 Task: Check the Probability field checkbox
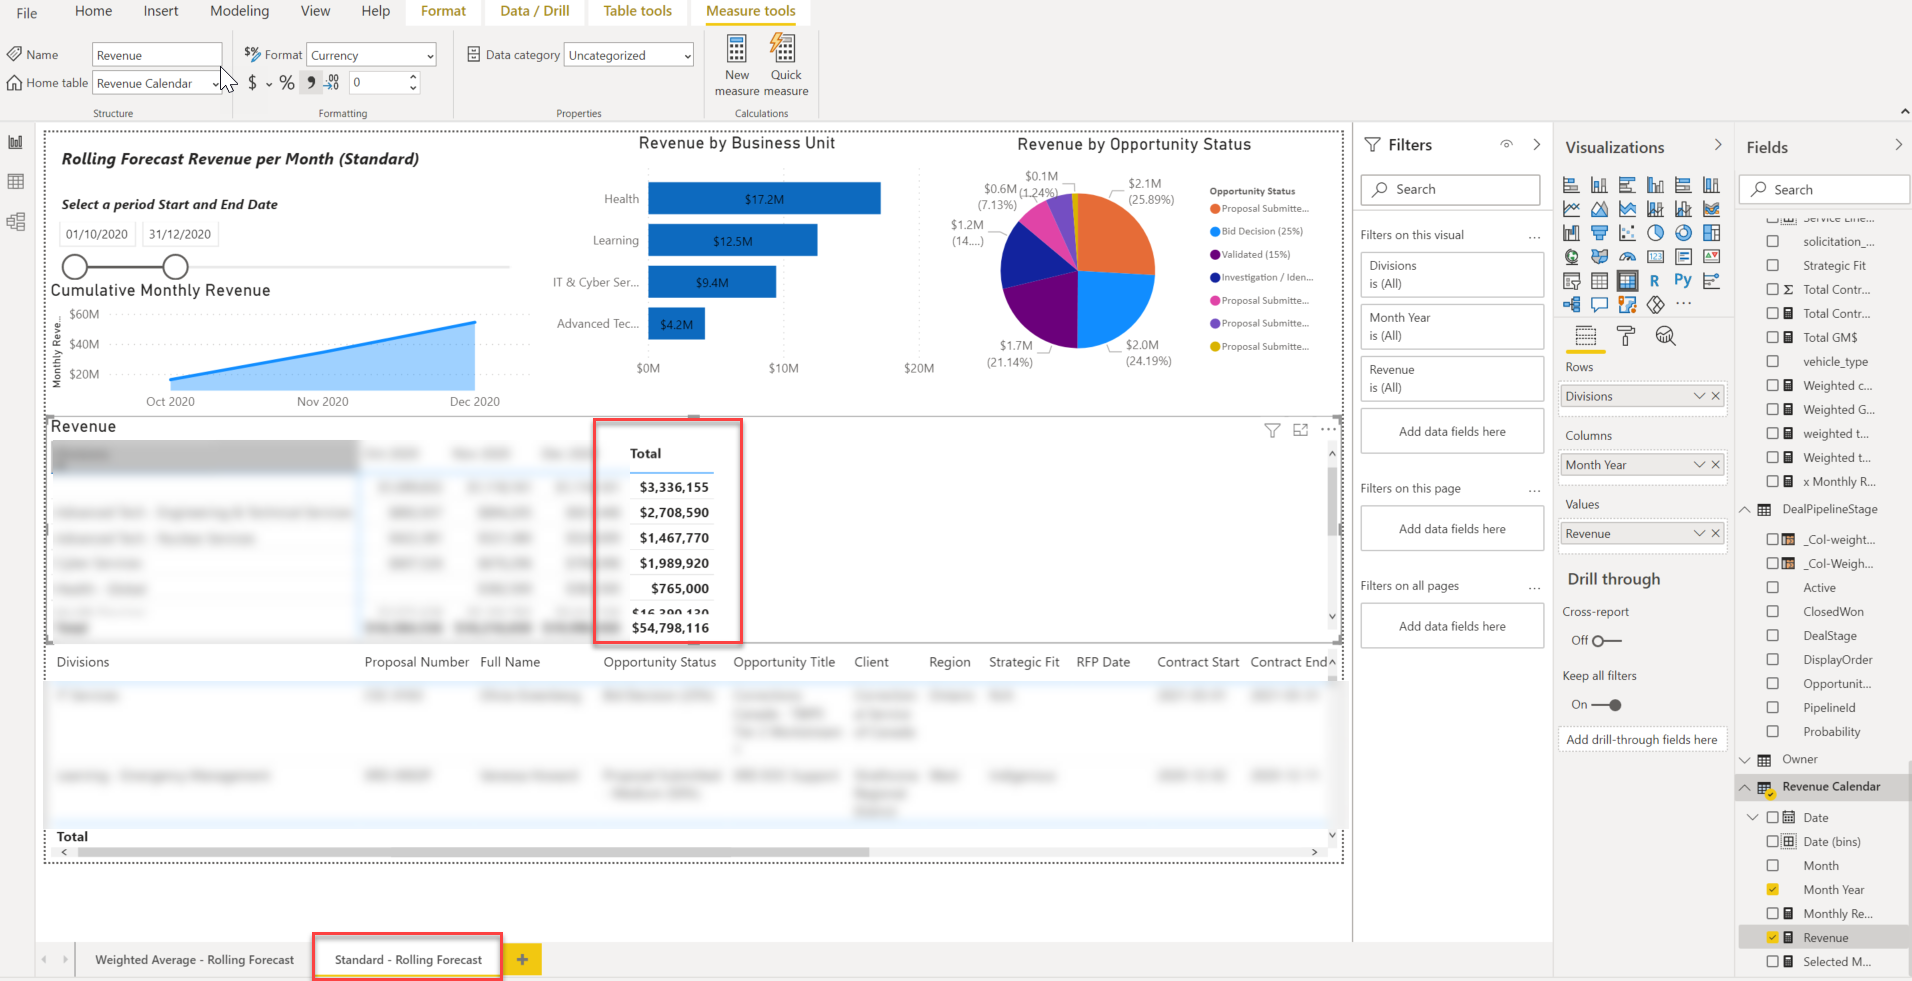[x=1773, y=732]
